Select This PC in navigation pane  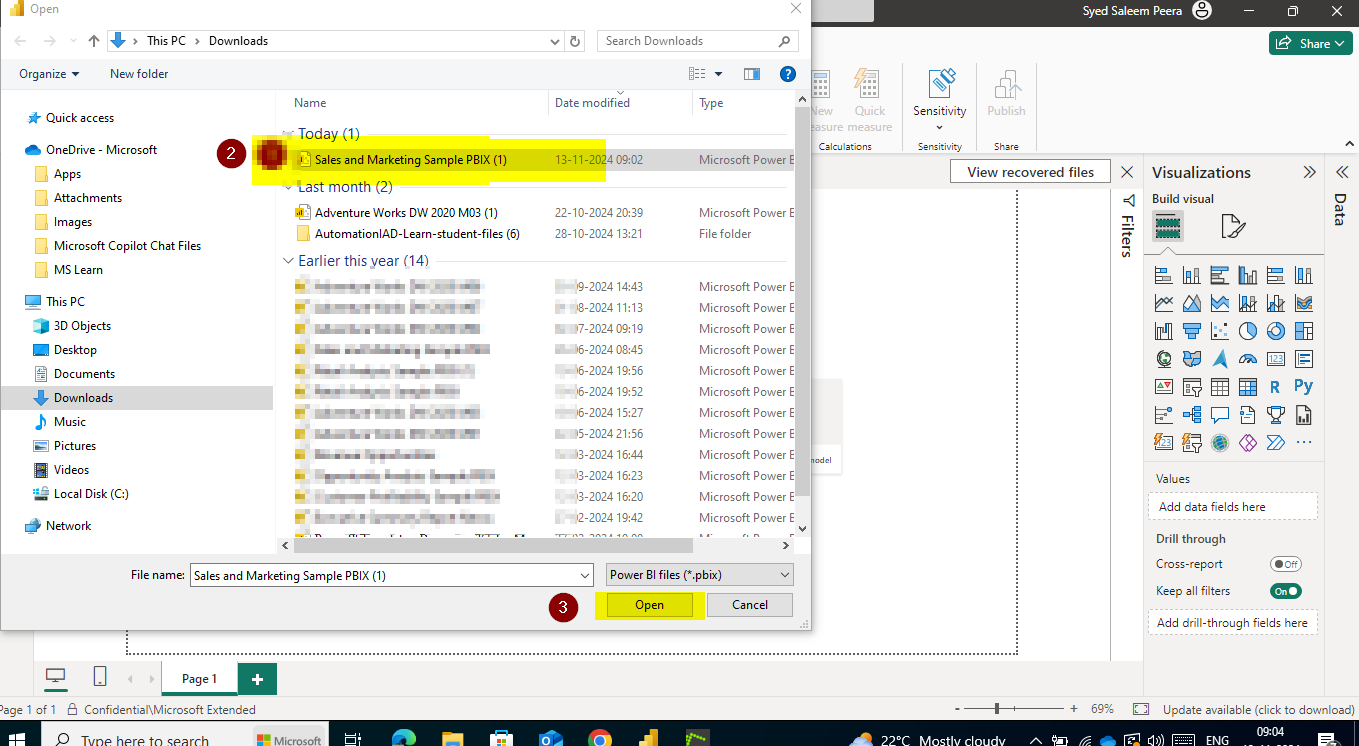65,302
